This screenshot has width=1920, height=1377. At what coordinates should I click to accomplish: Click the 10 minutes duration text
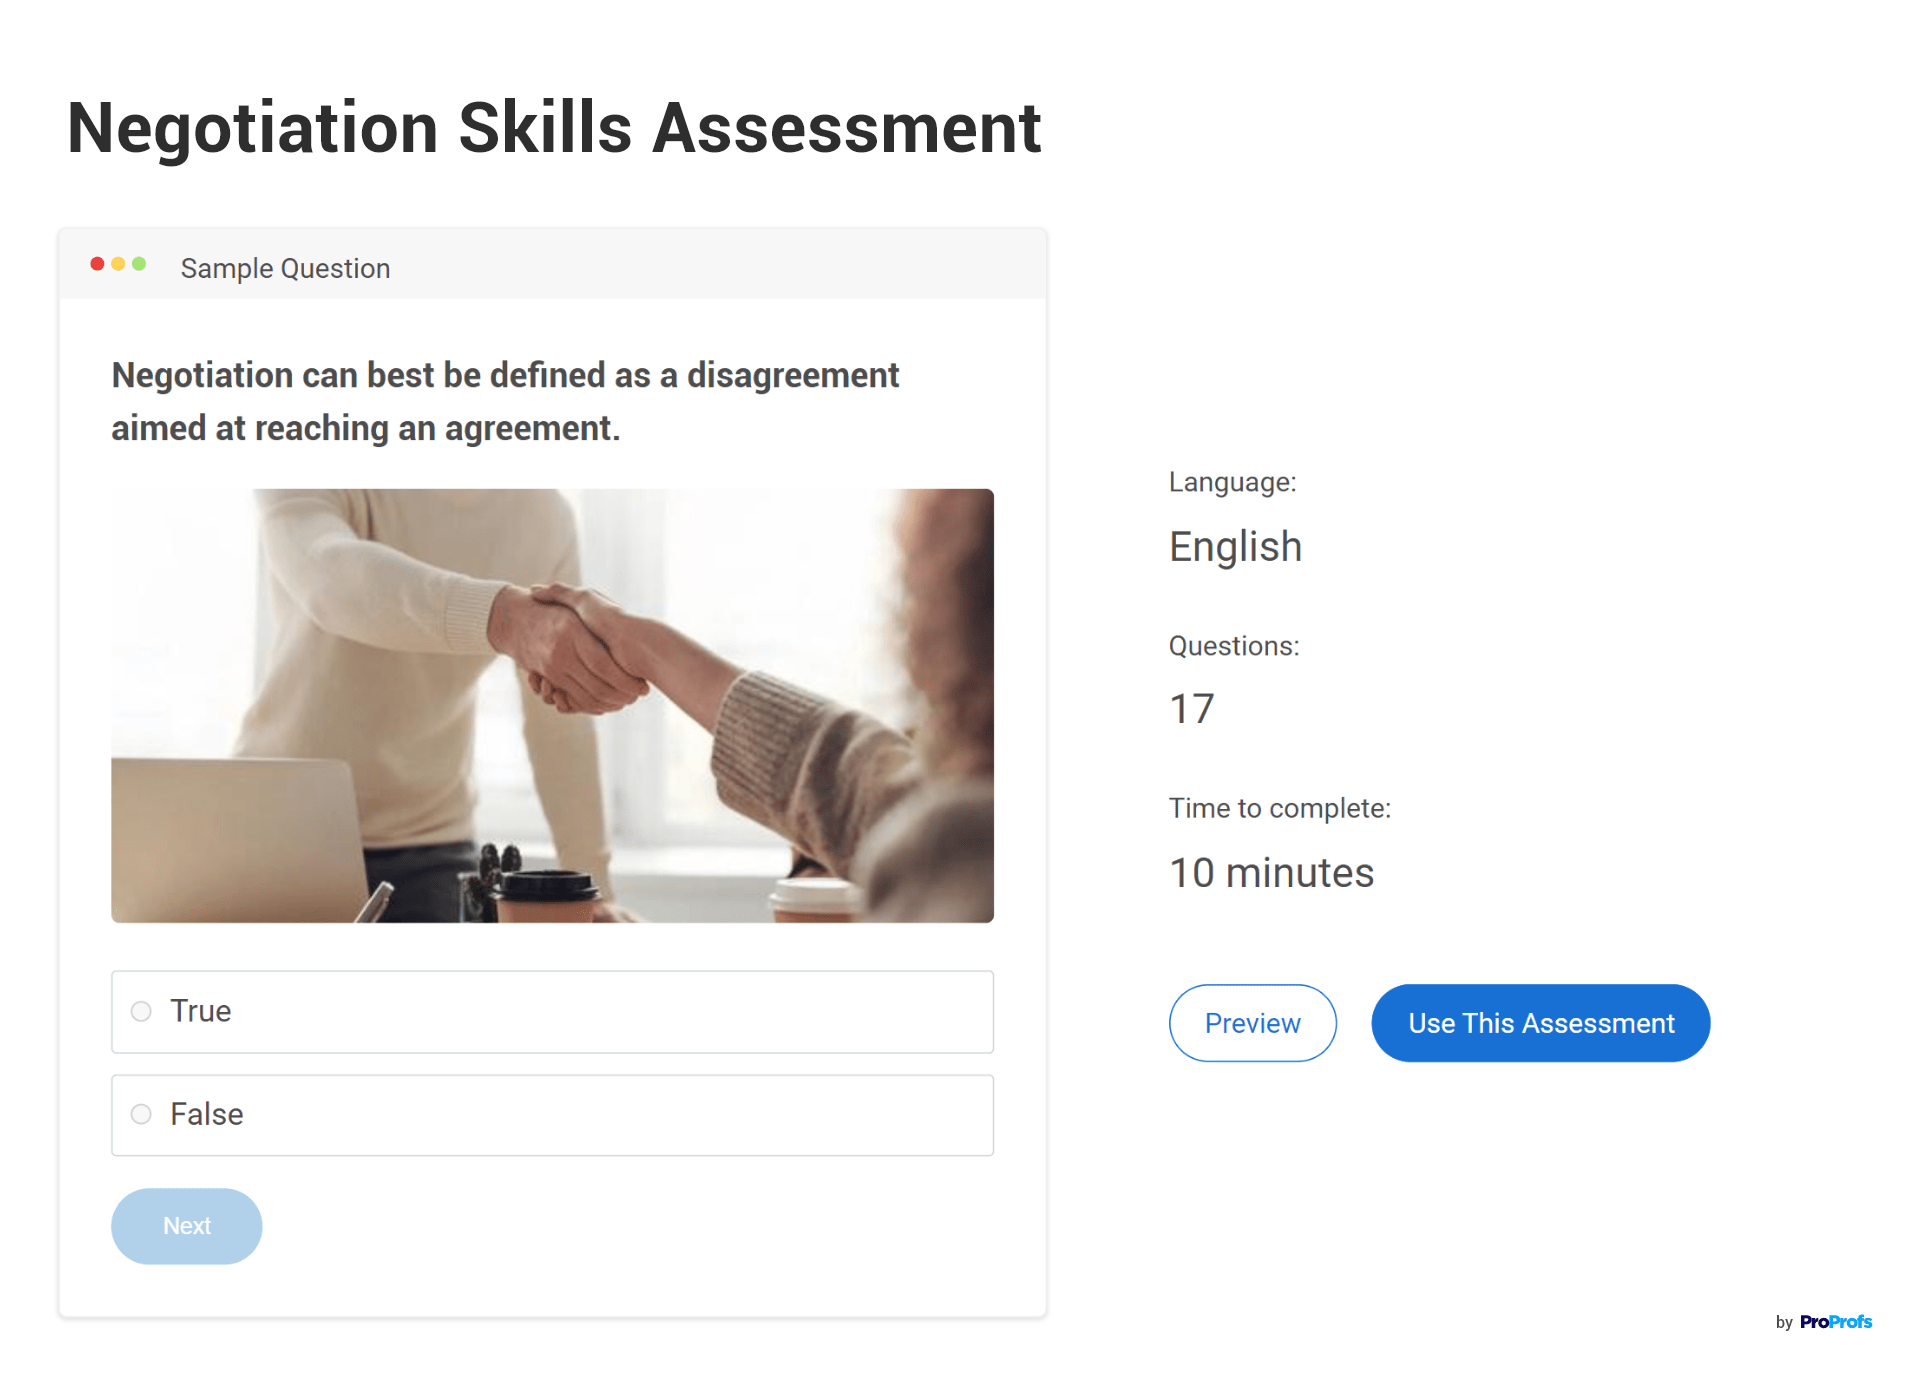click(1271, 872)
